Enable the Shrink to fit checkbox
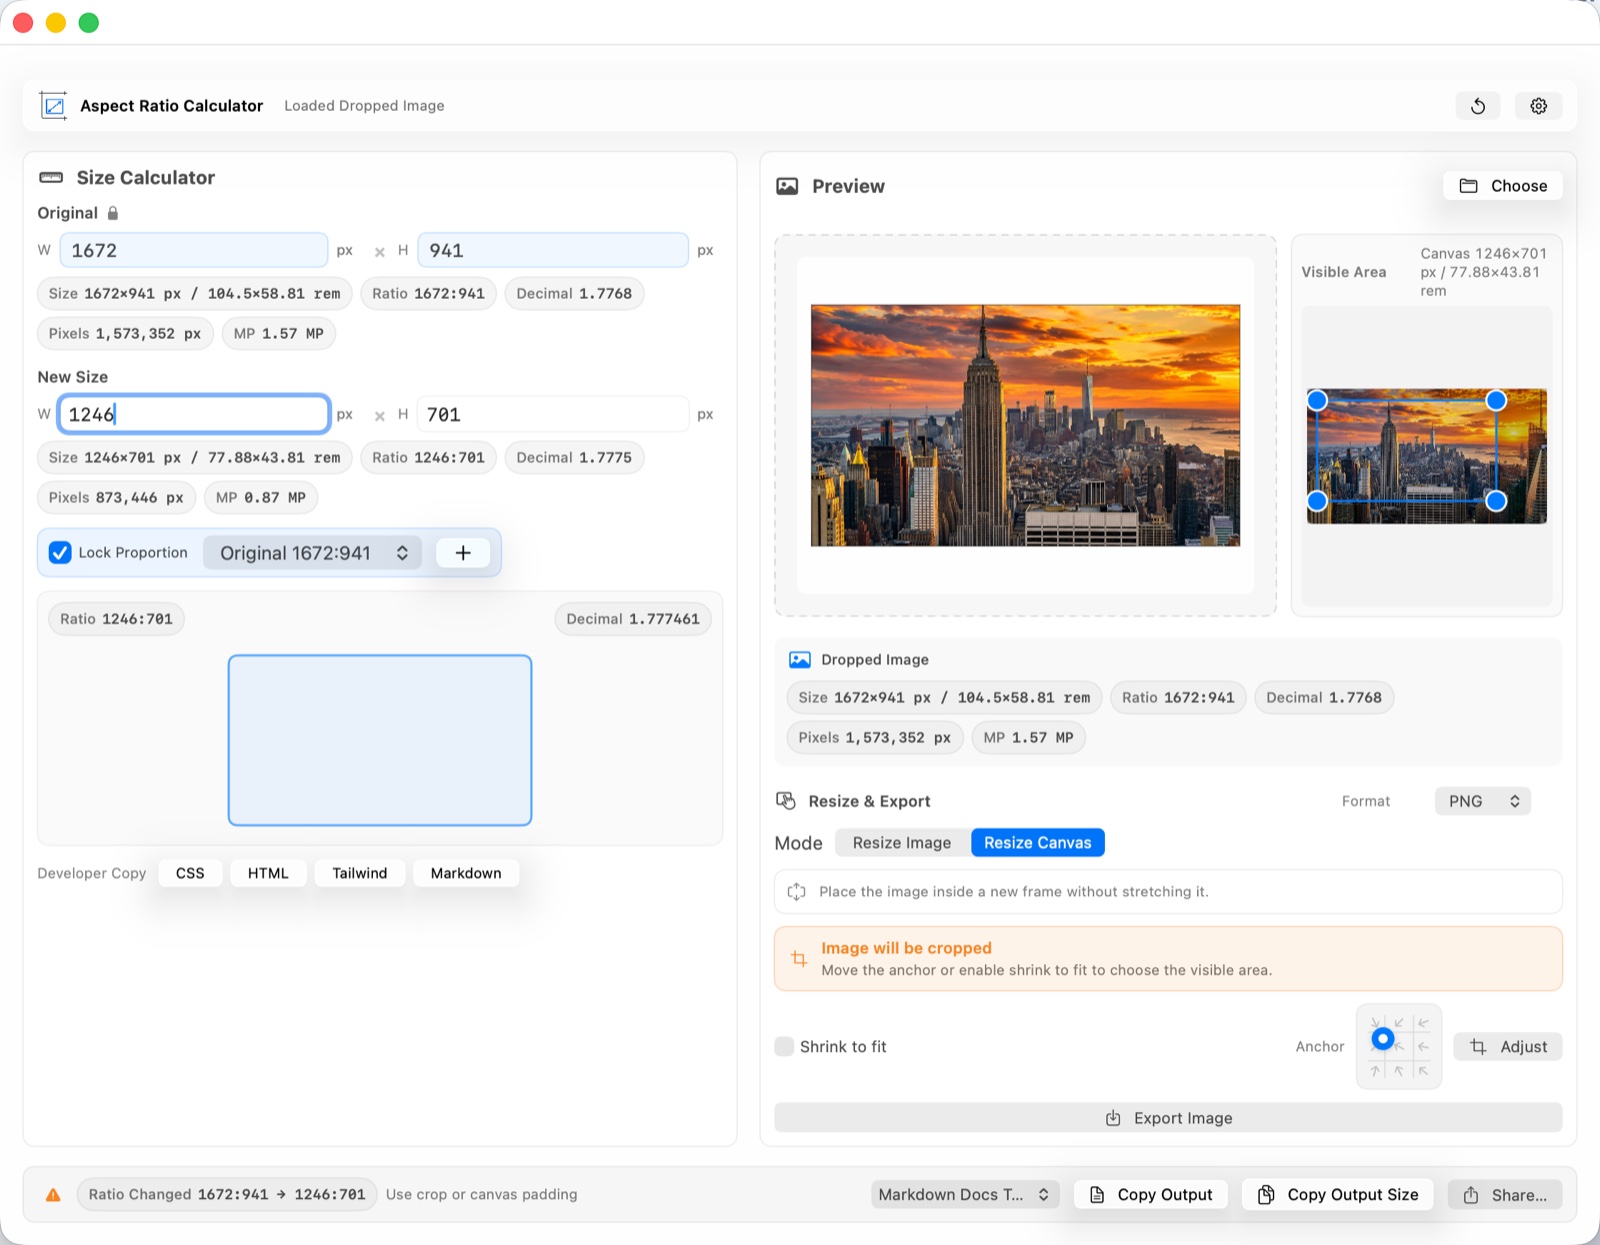1600x1245 pixels. point(785,1047)
